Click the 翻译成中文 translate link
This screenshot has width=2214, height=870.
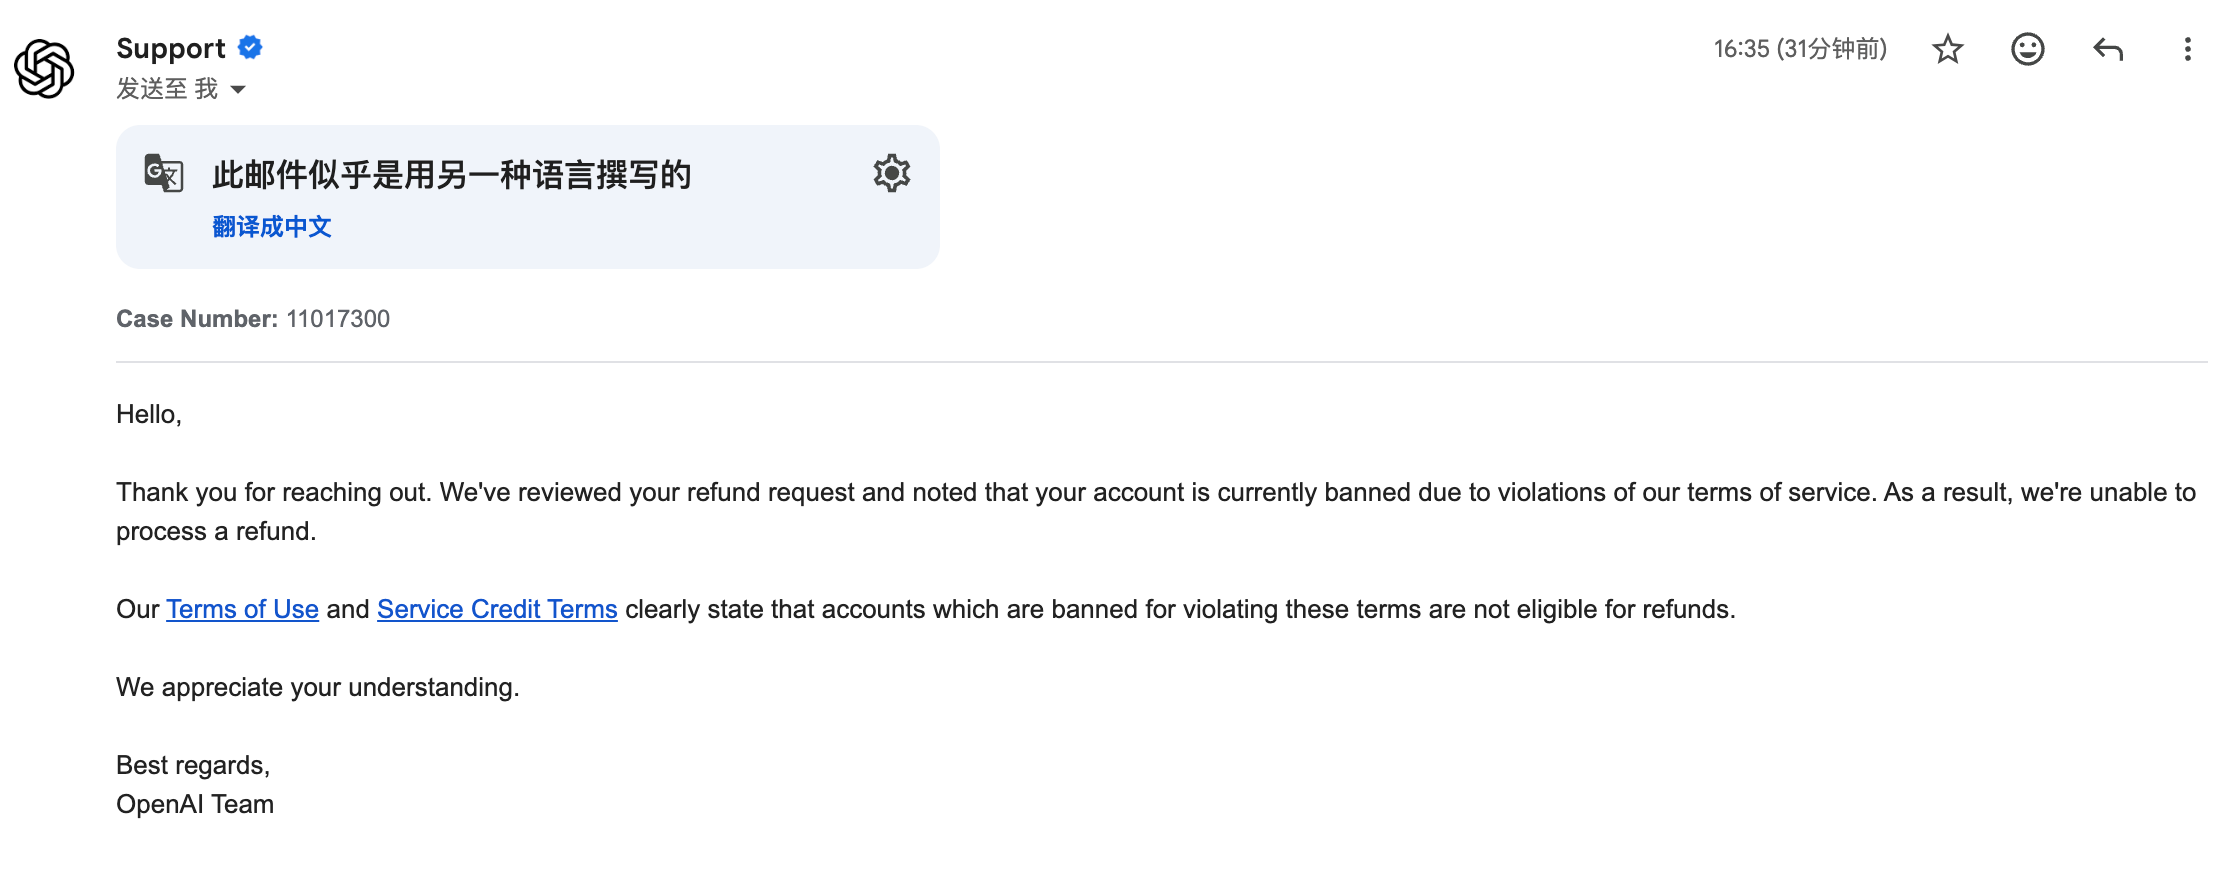point(272,227)
